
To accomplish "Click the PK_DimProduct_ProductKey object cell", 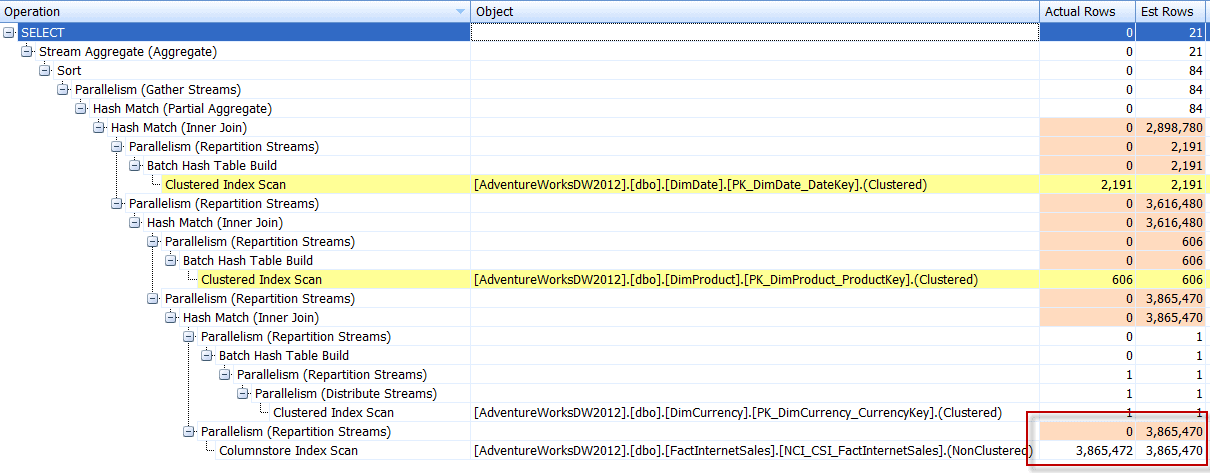I will pyautogui.click(x=755, y=279).
